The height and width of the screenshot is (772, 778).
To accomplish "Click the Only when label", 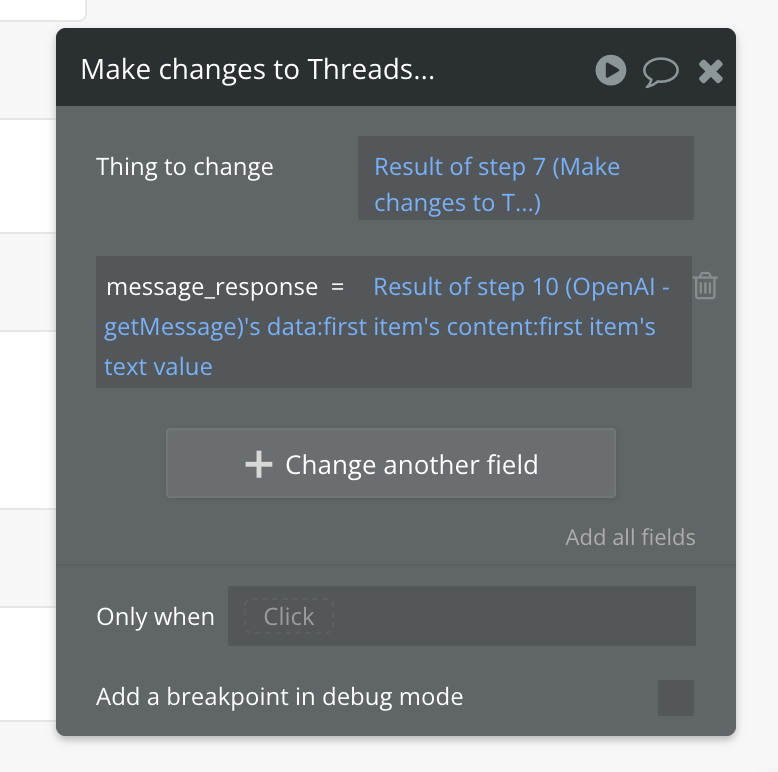I will click(155, 617).
